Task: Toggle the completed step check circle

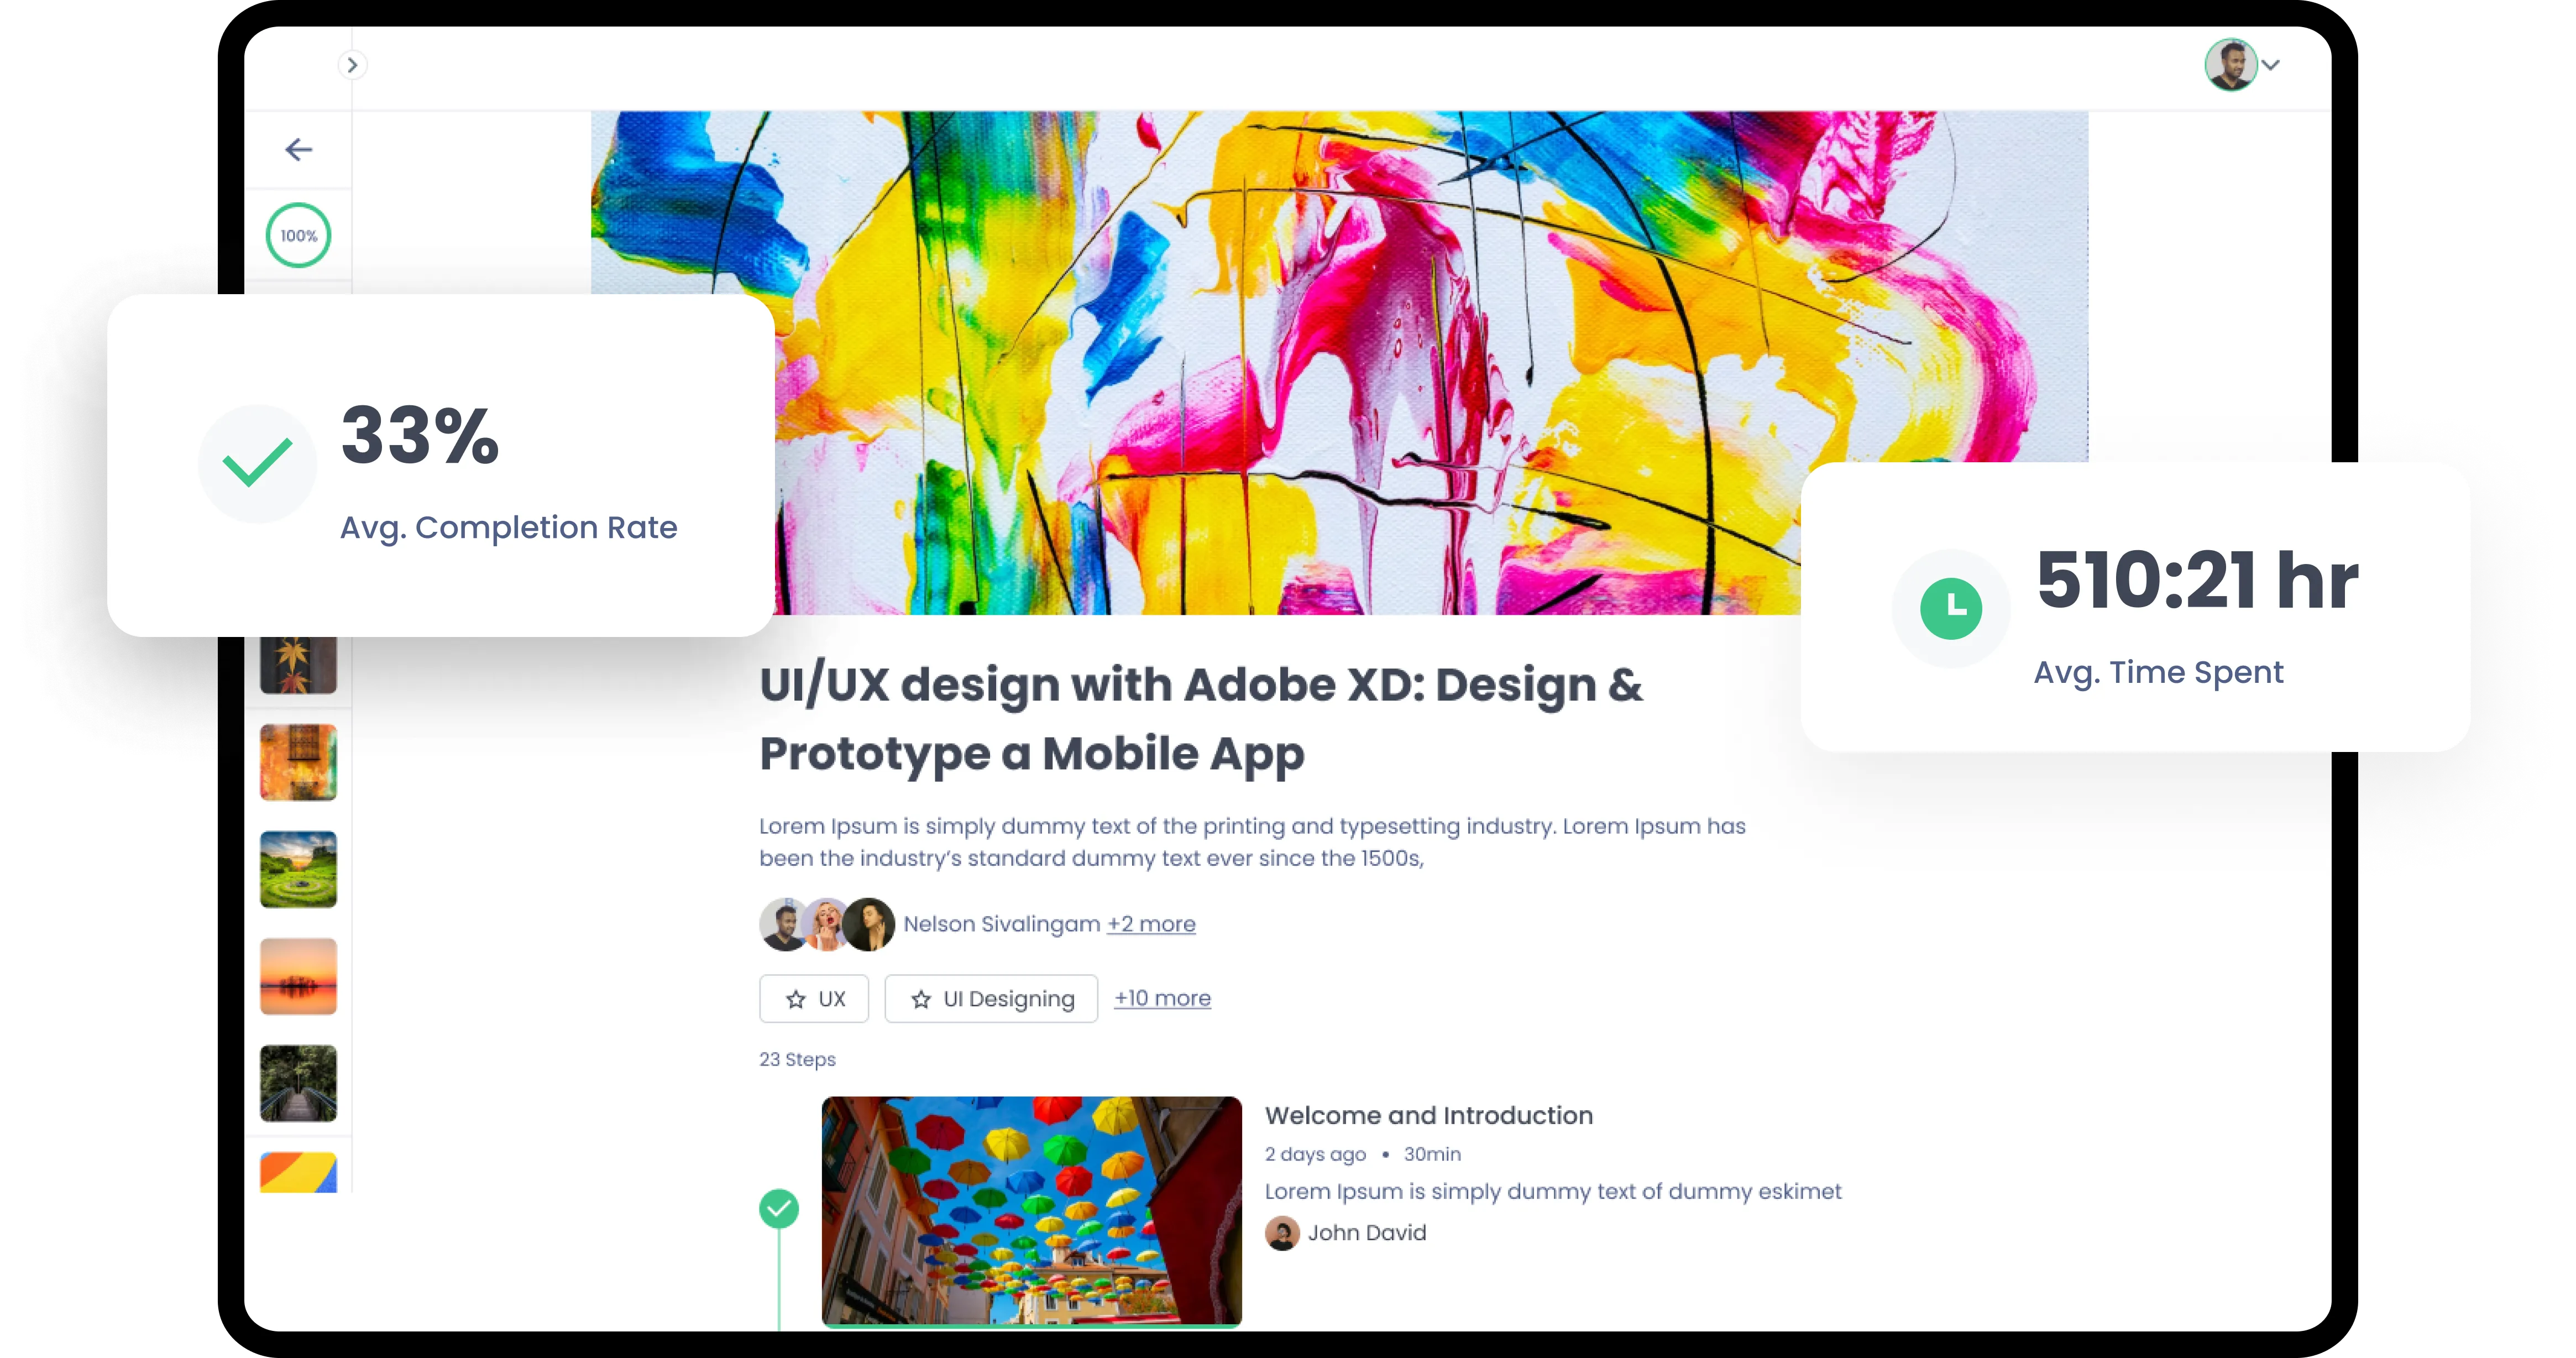Action: tap(779, 1208)
